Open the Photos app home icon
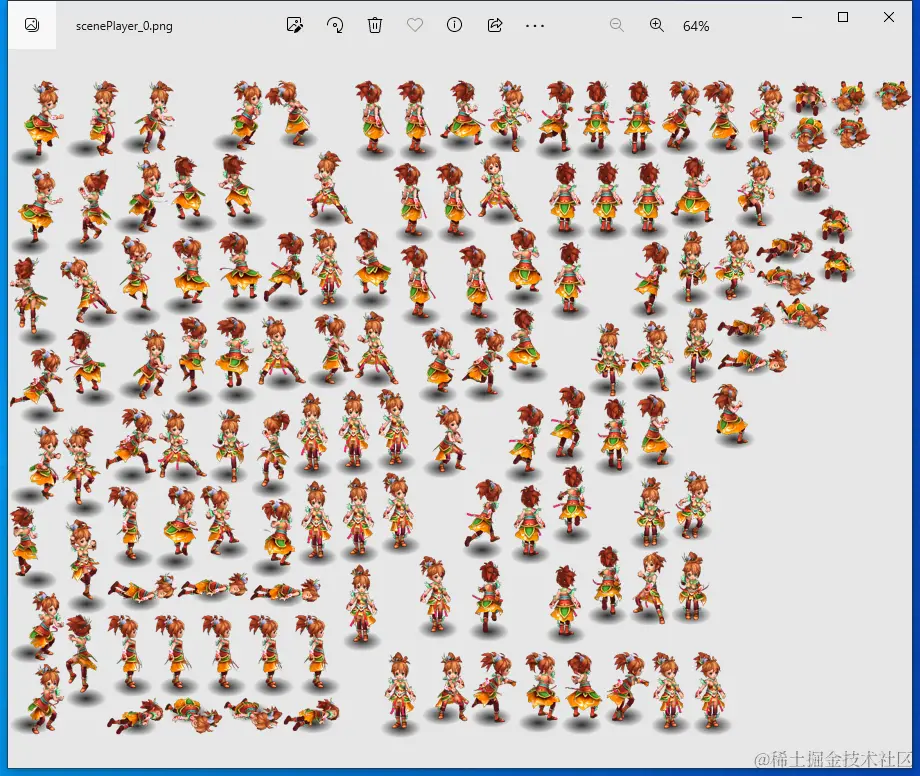The width and height of the screenshot is (920, 776). click(x=32, y=25)
